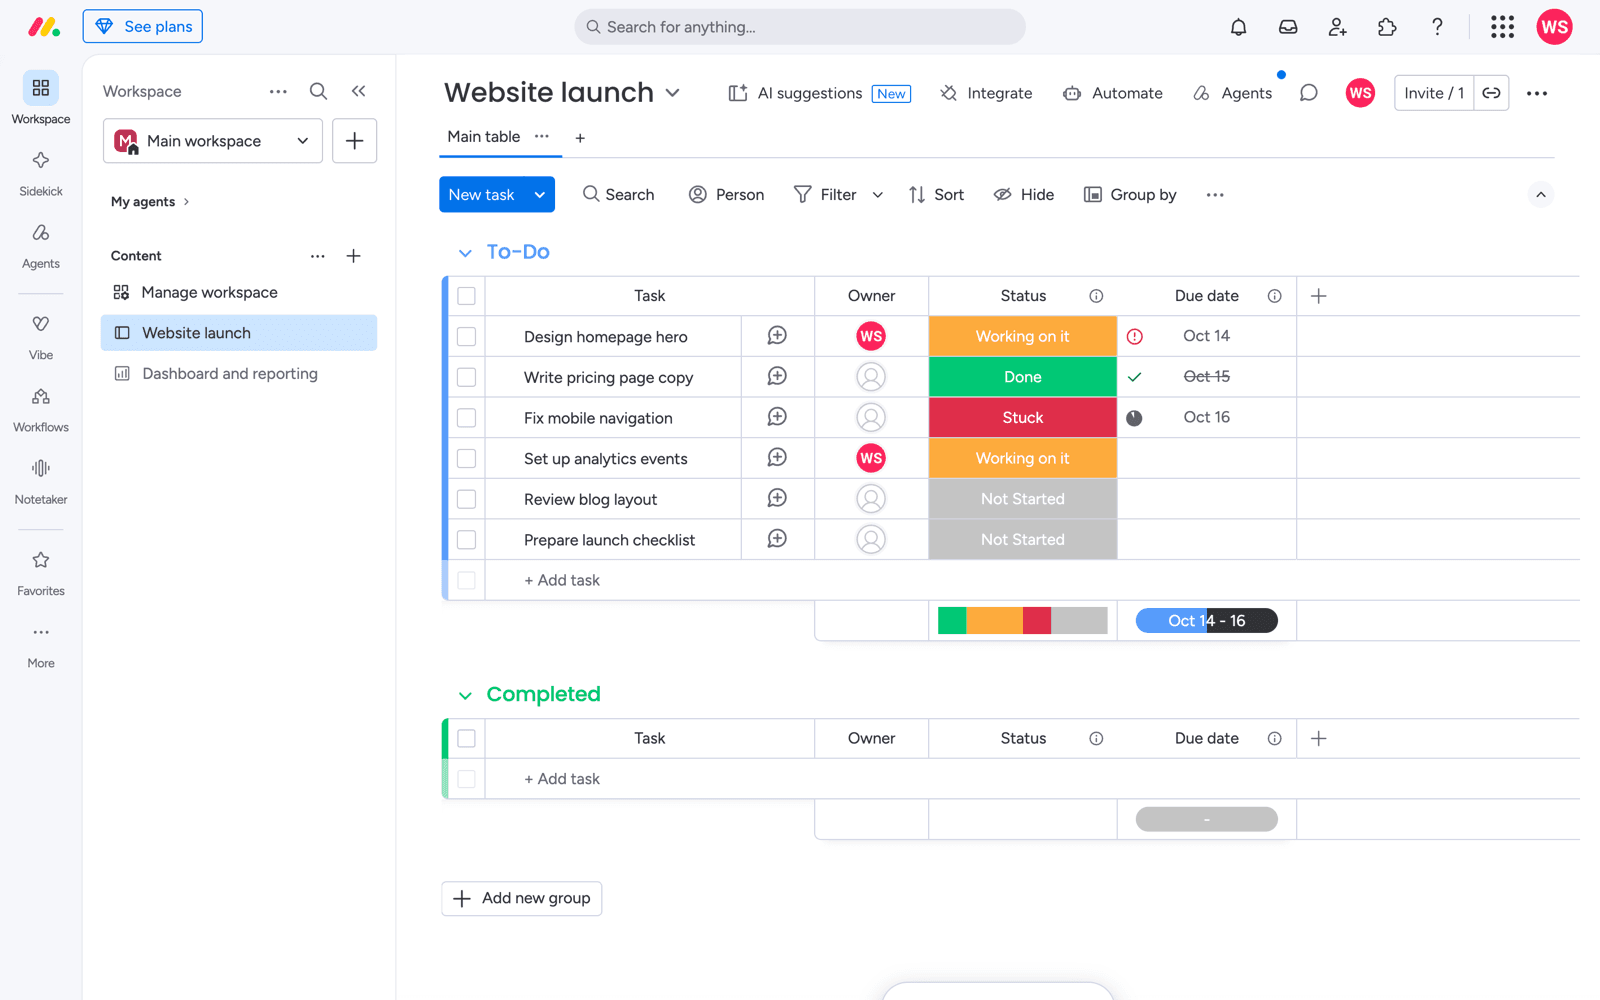Click the Search for anything field
The width and height of the screenshot is (1600, 1000).
click(x=800, y=27)
